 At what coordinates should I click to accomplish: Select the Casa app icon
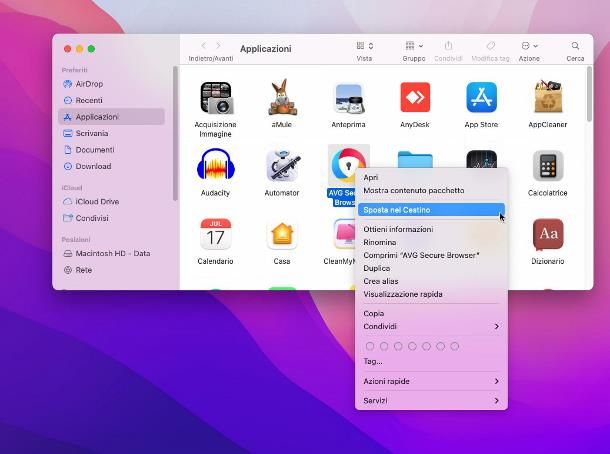click(282, 234)
